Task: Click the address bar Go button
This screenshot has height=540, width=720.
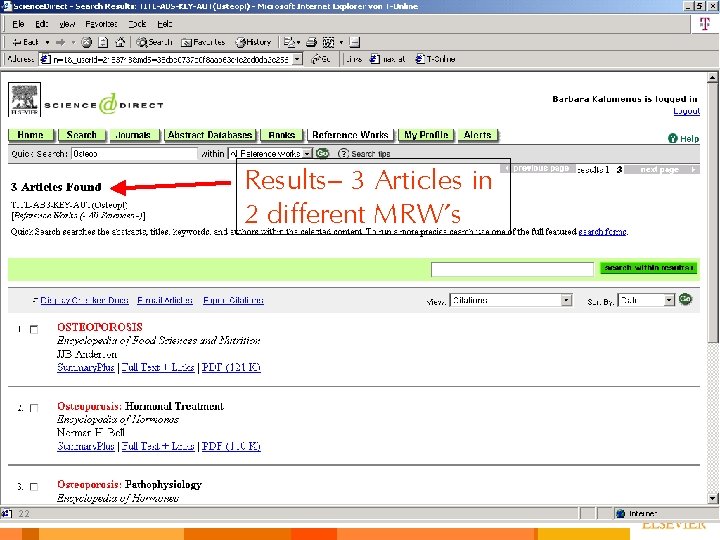Action: [321, 59]
